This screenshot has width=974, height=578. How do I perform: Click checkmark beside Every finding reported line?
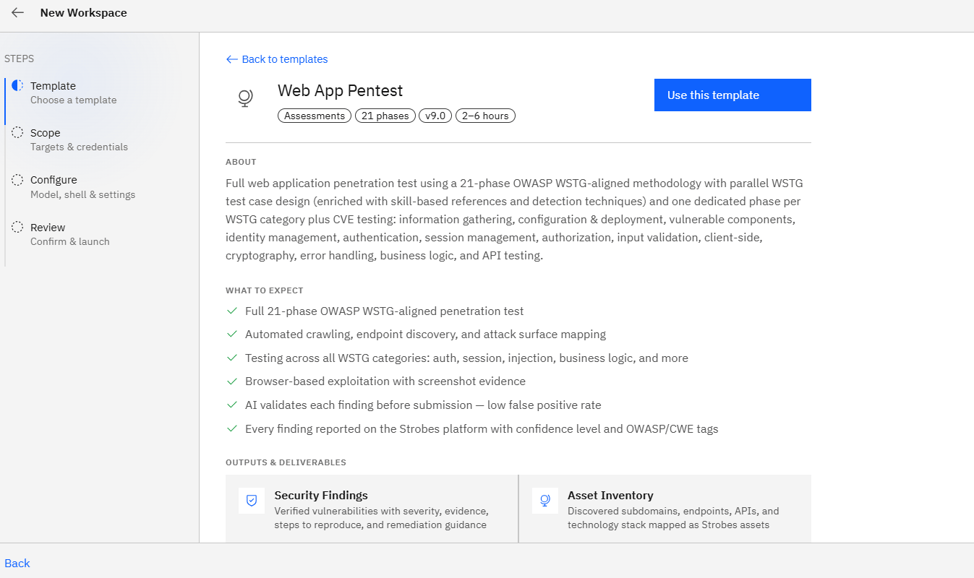tap(232, 429)
